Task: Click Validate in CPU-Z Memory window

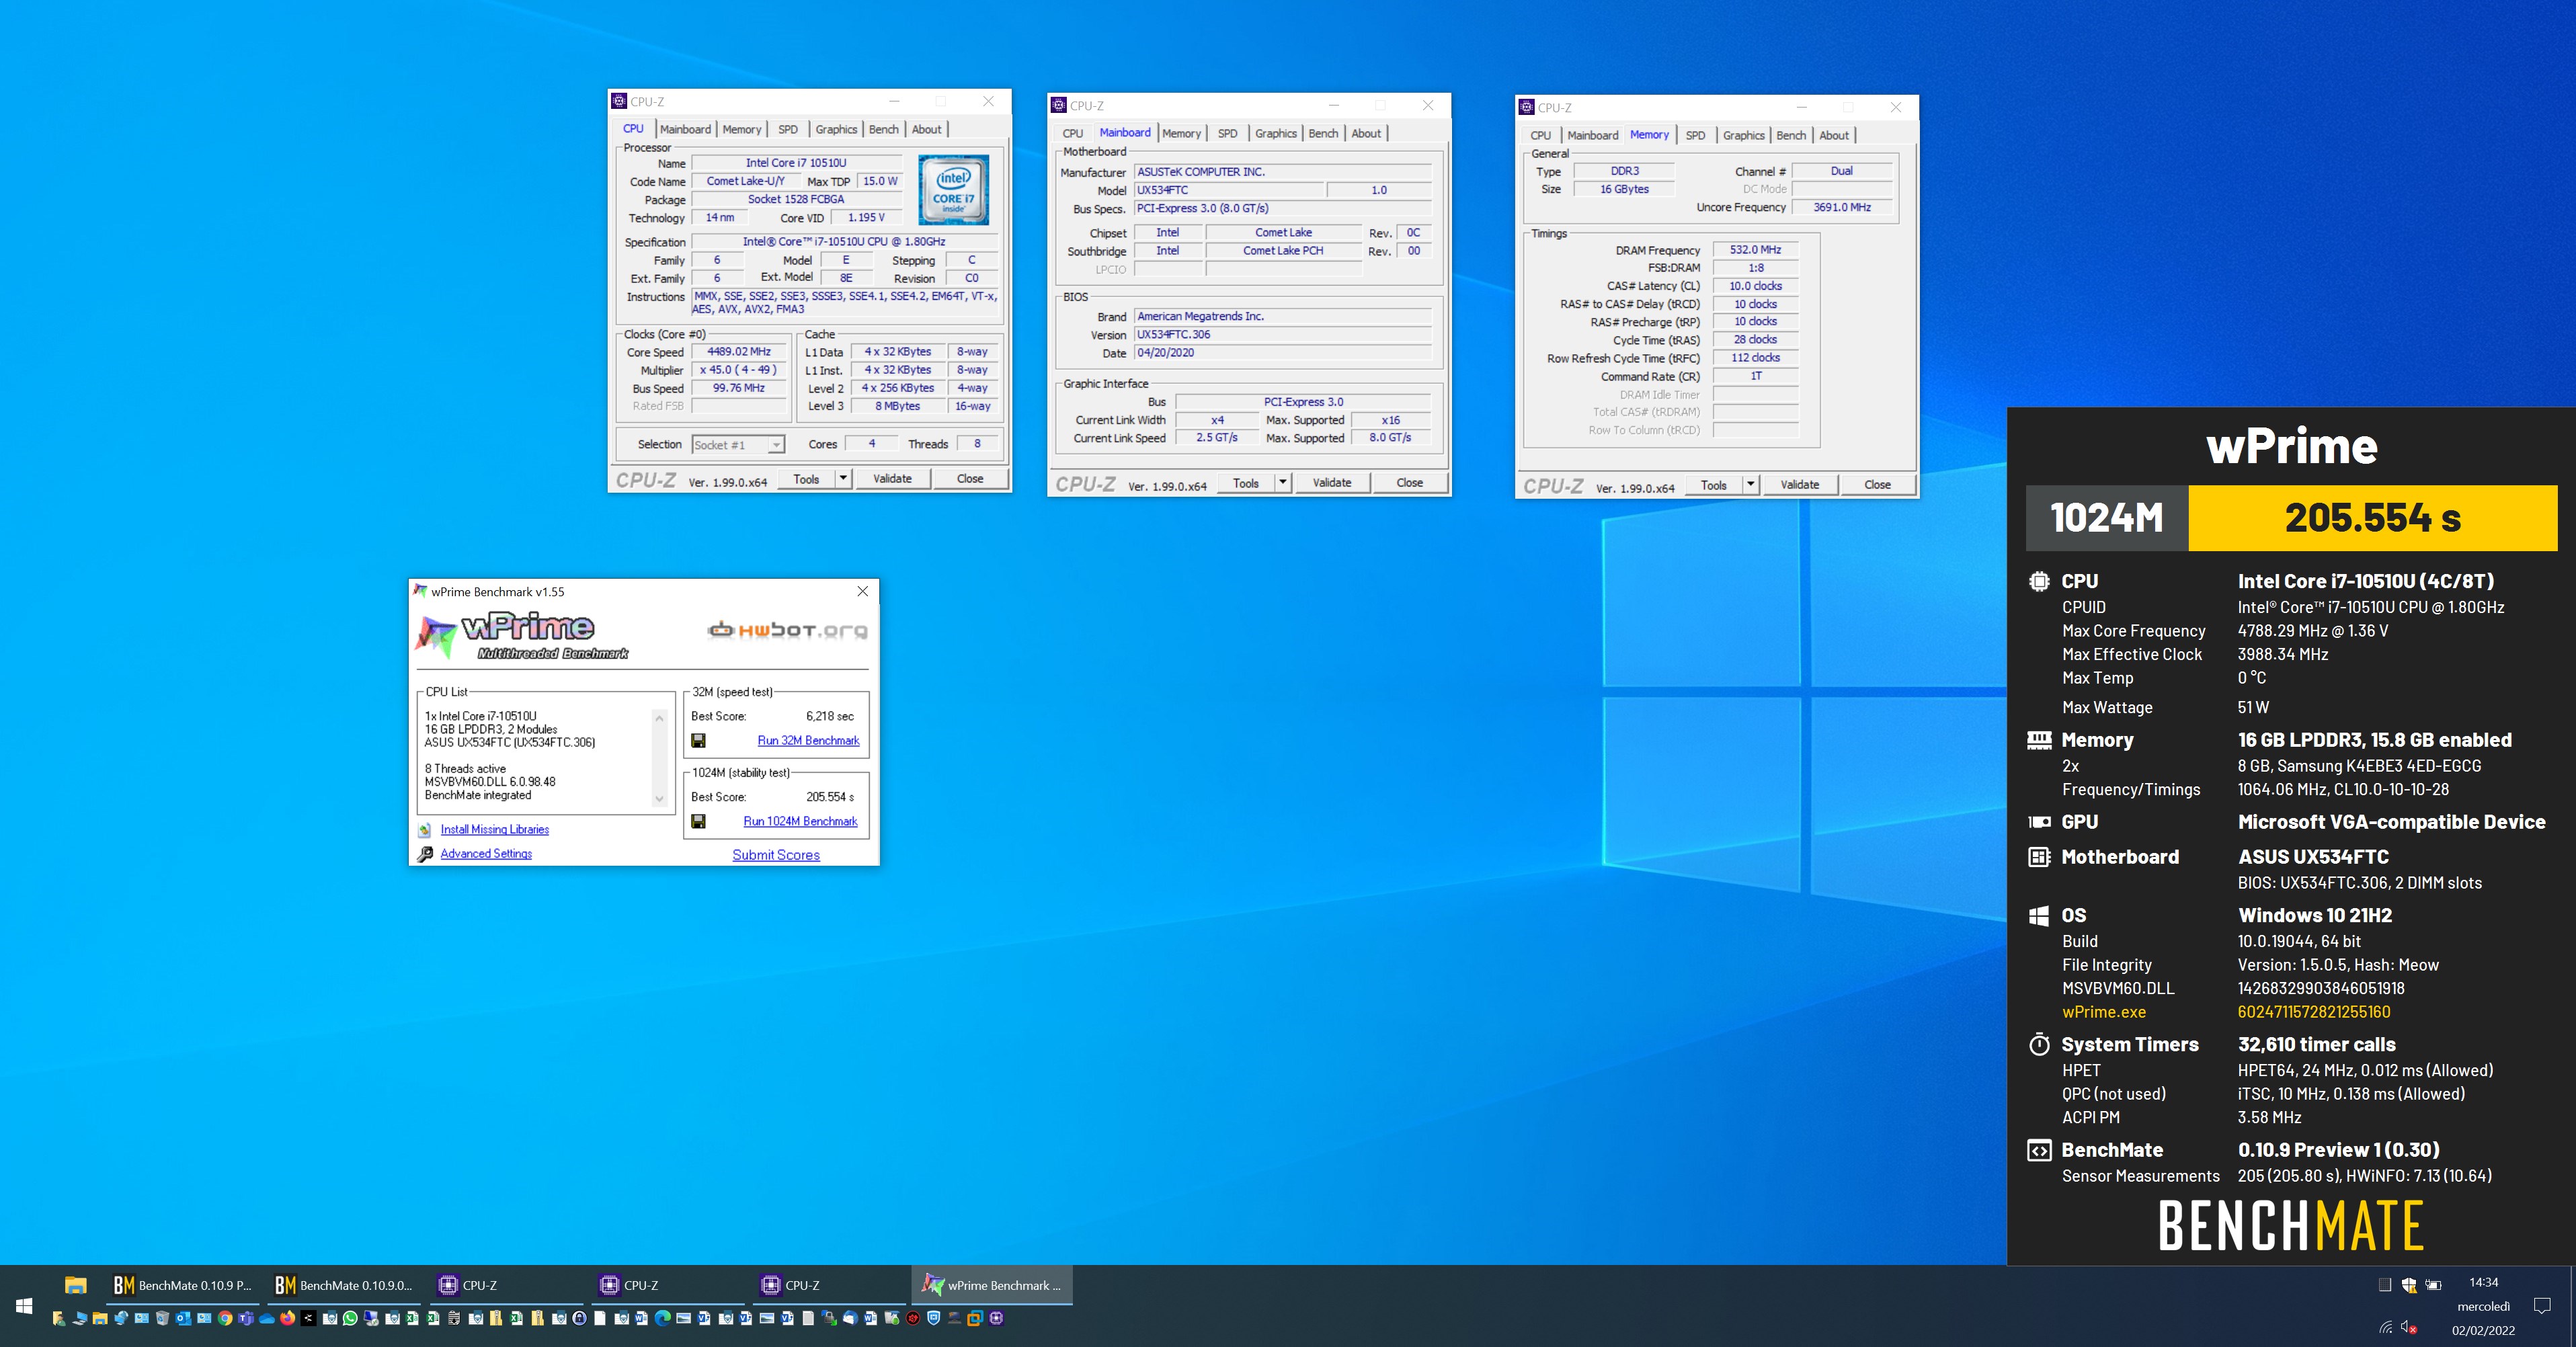Action: (1800, 484)
